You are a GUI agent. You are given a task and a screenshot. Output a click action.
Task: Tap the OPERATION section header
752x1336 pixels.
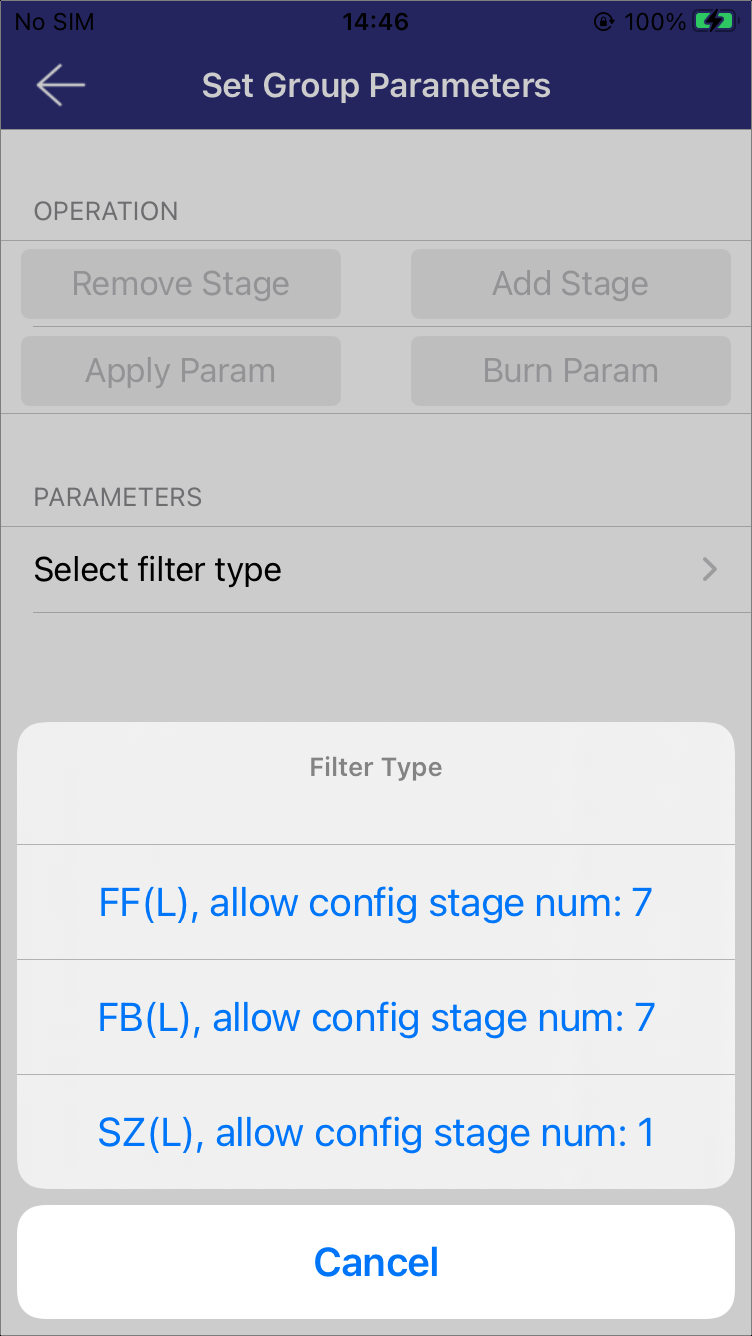106,211
